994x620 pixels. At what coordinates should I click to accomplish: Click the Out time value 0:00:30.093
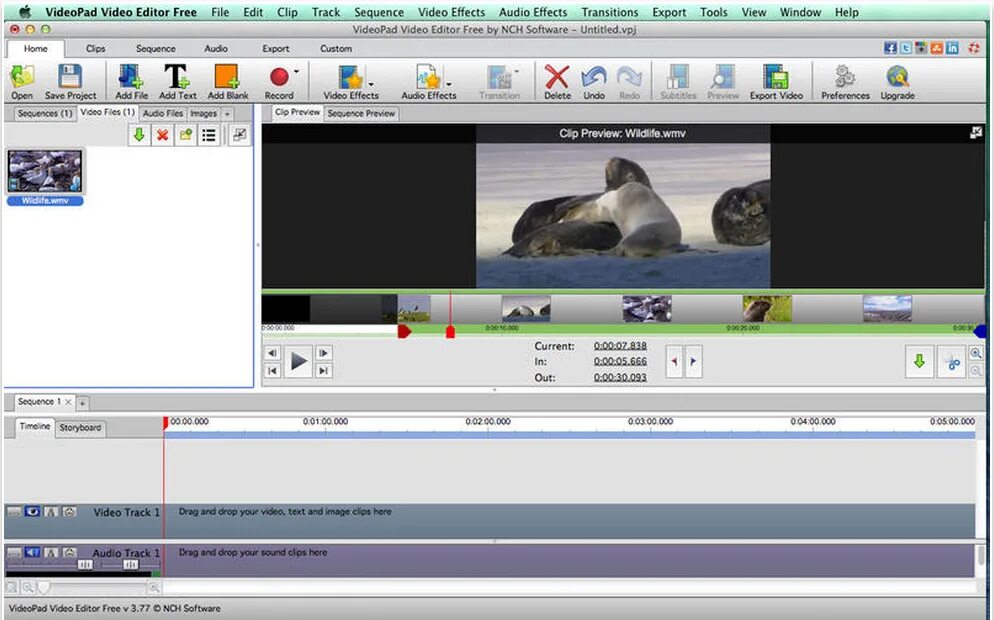click(x=620, y=377)
